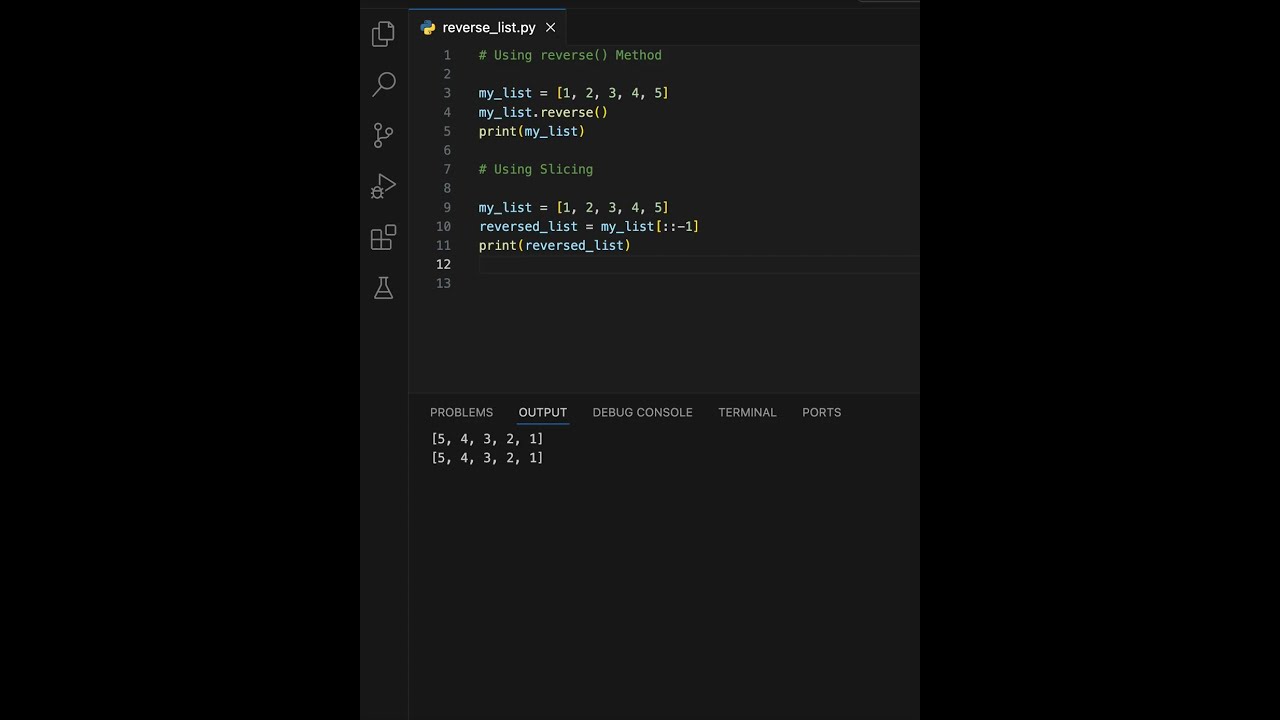Click 'print(reversed_list)' on line 11
The width and height of the screenshot is (1280, 720).
555,245
